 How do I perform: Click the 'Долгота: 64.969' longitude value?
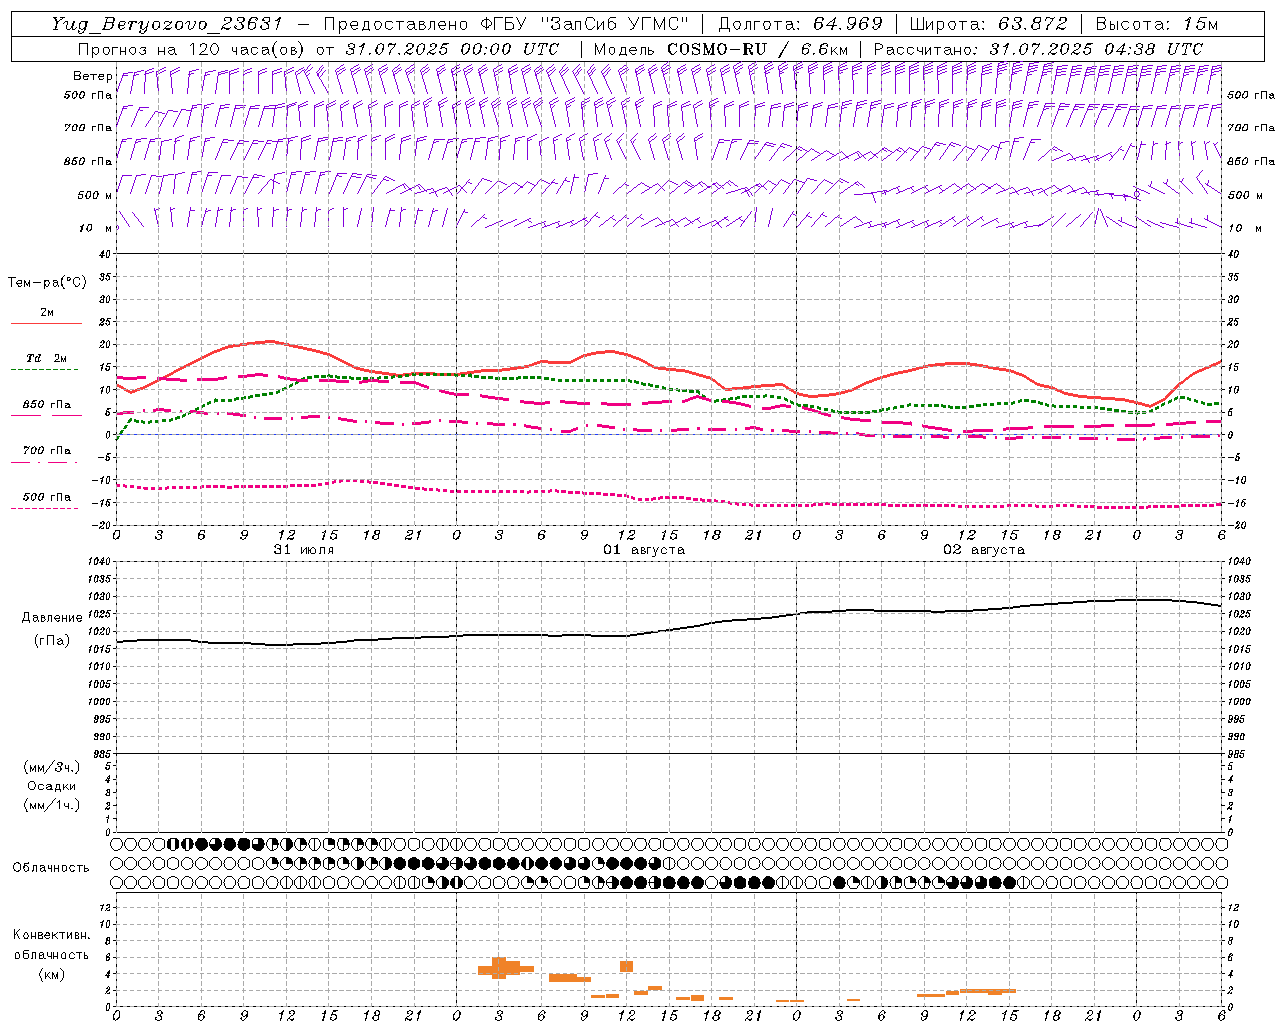coord(800,24)
